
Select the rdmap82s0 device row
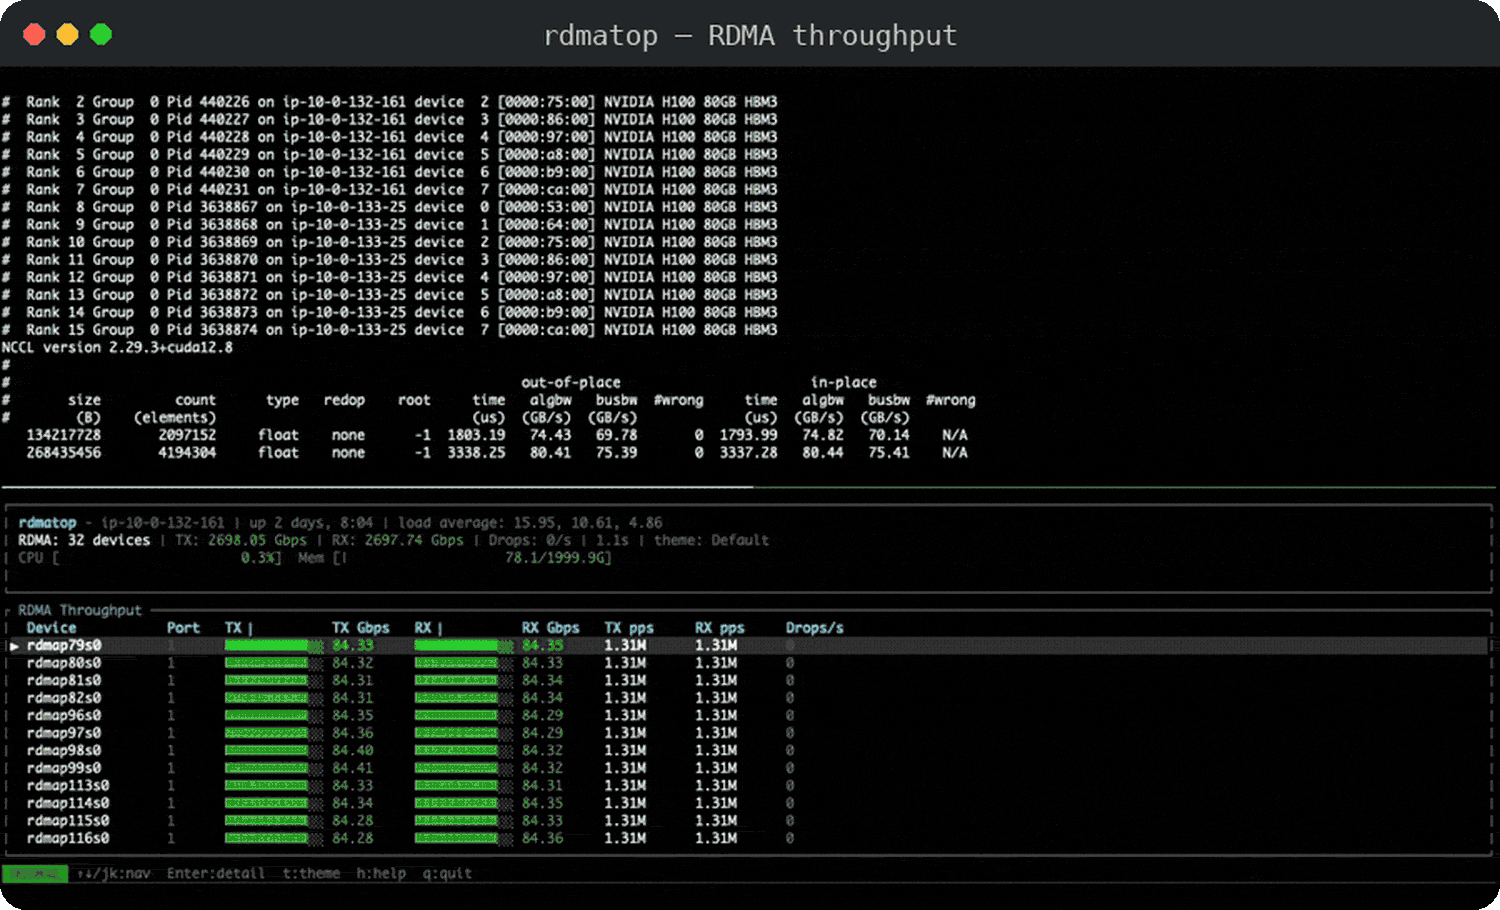(x=748, y=698)
